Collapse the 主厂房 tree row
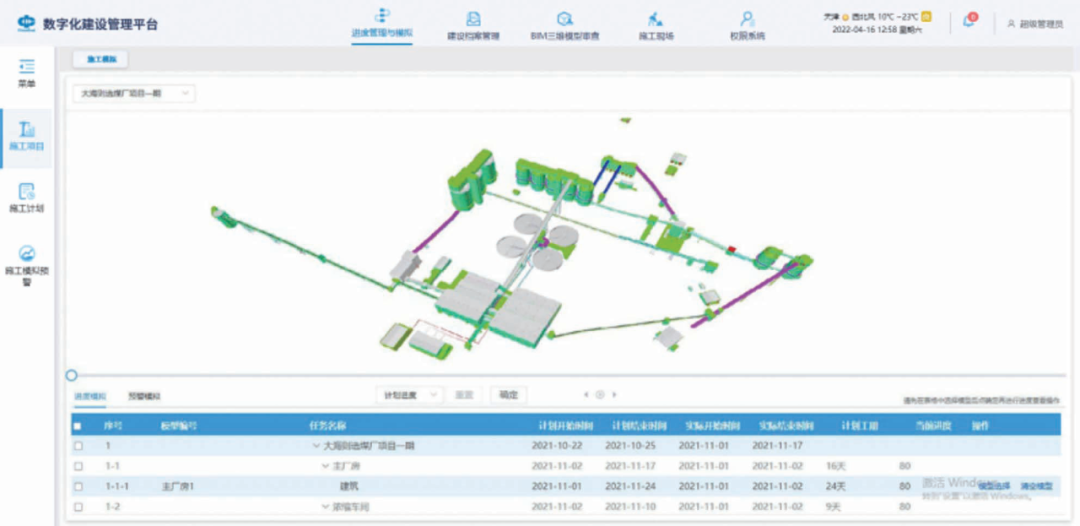 (325, 466)
